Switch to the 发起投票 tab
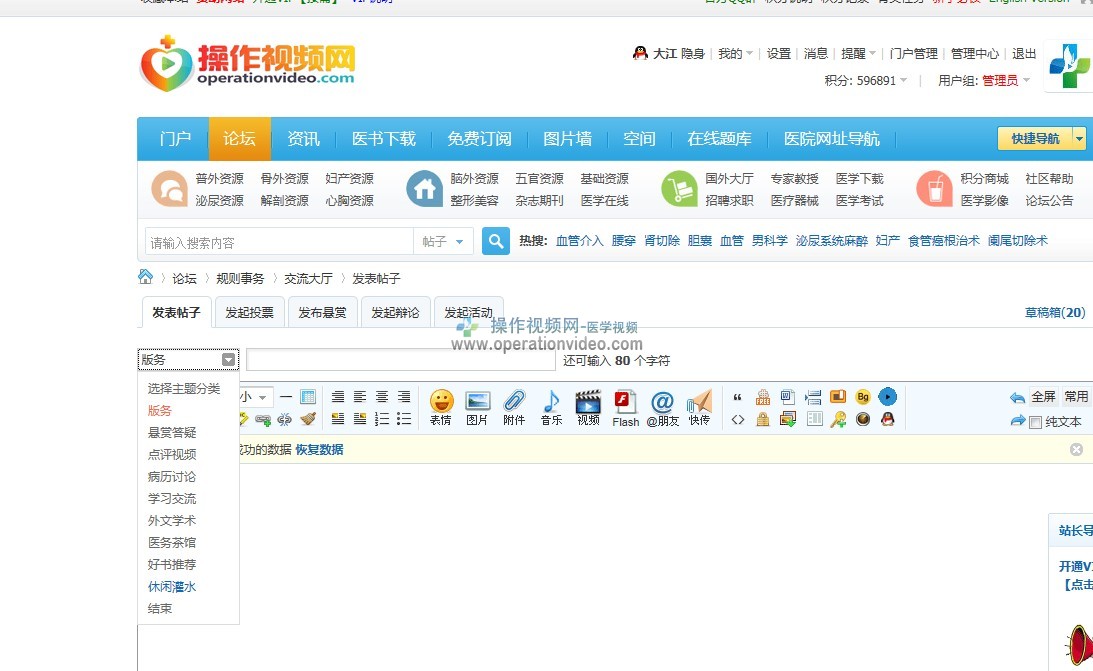 [x=249, y=313]
